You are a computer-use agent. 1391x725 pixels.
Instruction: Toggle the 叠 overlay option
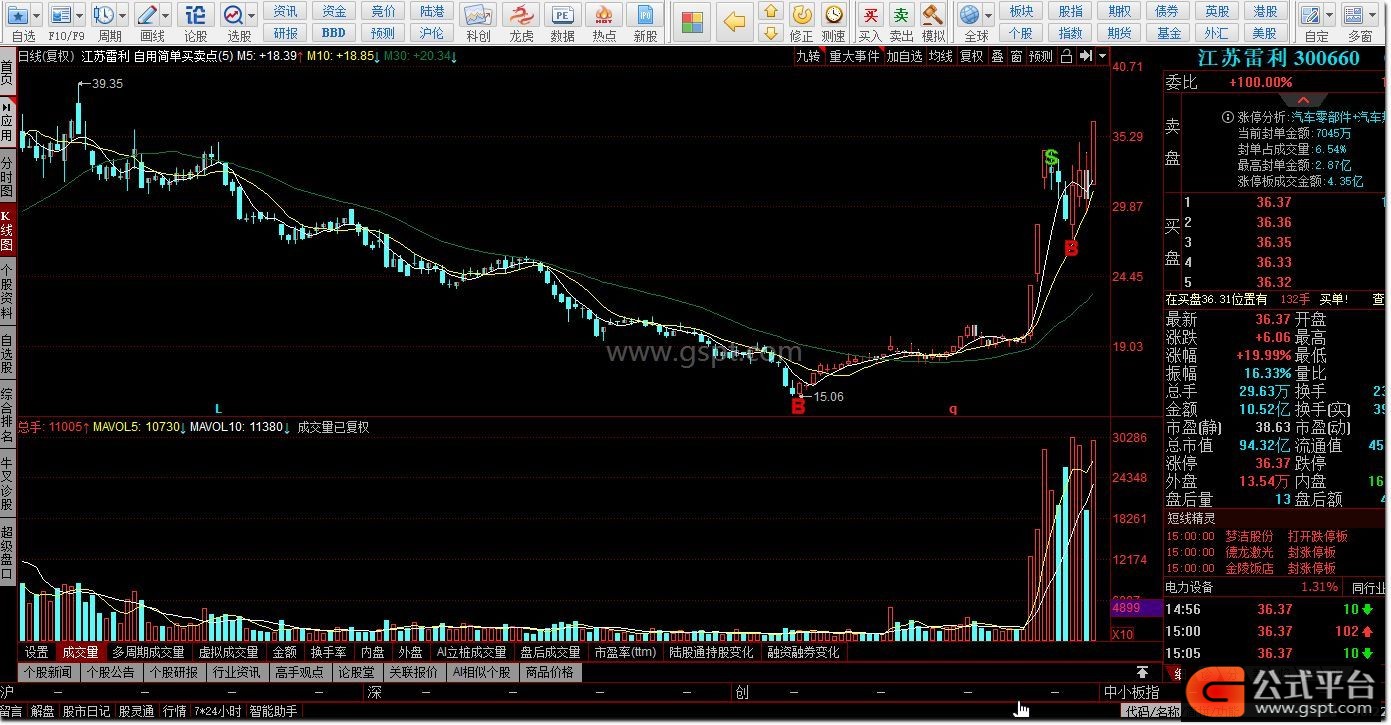(997, 57)
